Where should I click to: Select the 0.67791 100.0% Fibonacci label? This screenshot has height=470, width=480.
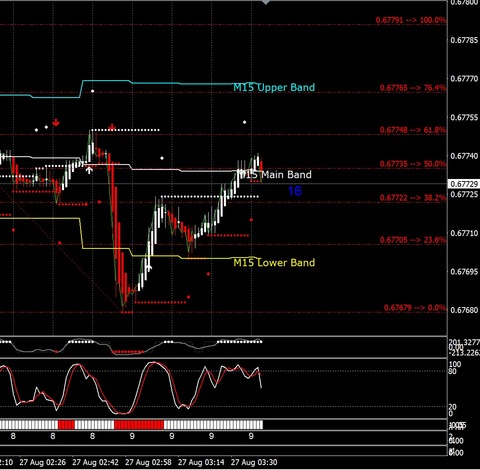tap(411, 20)
